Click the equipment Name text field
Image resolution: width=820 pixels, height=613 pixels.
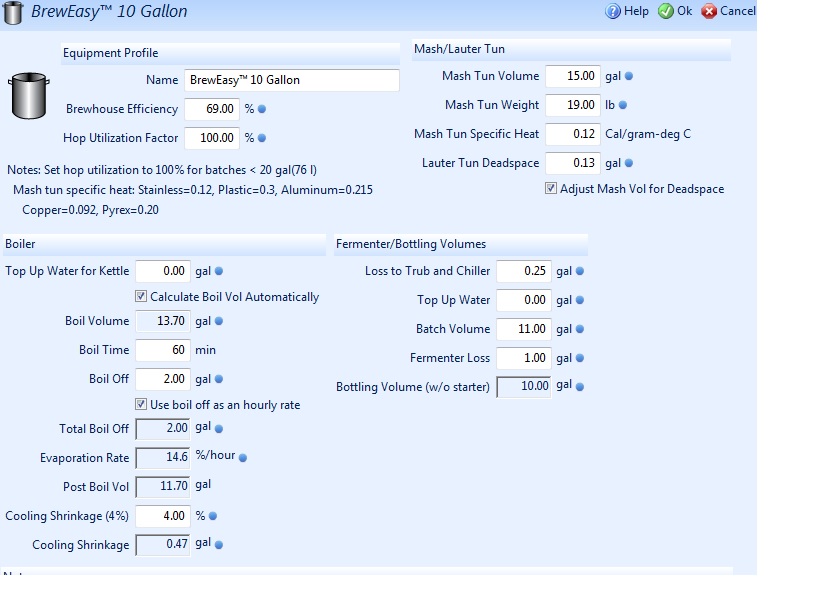[x=292, y=80]
